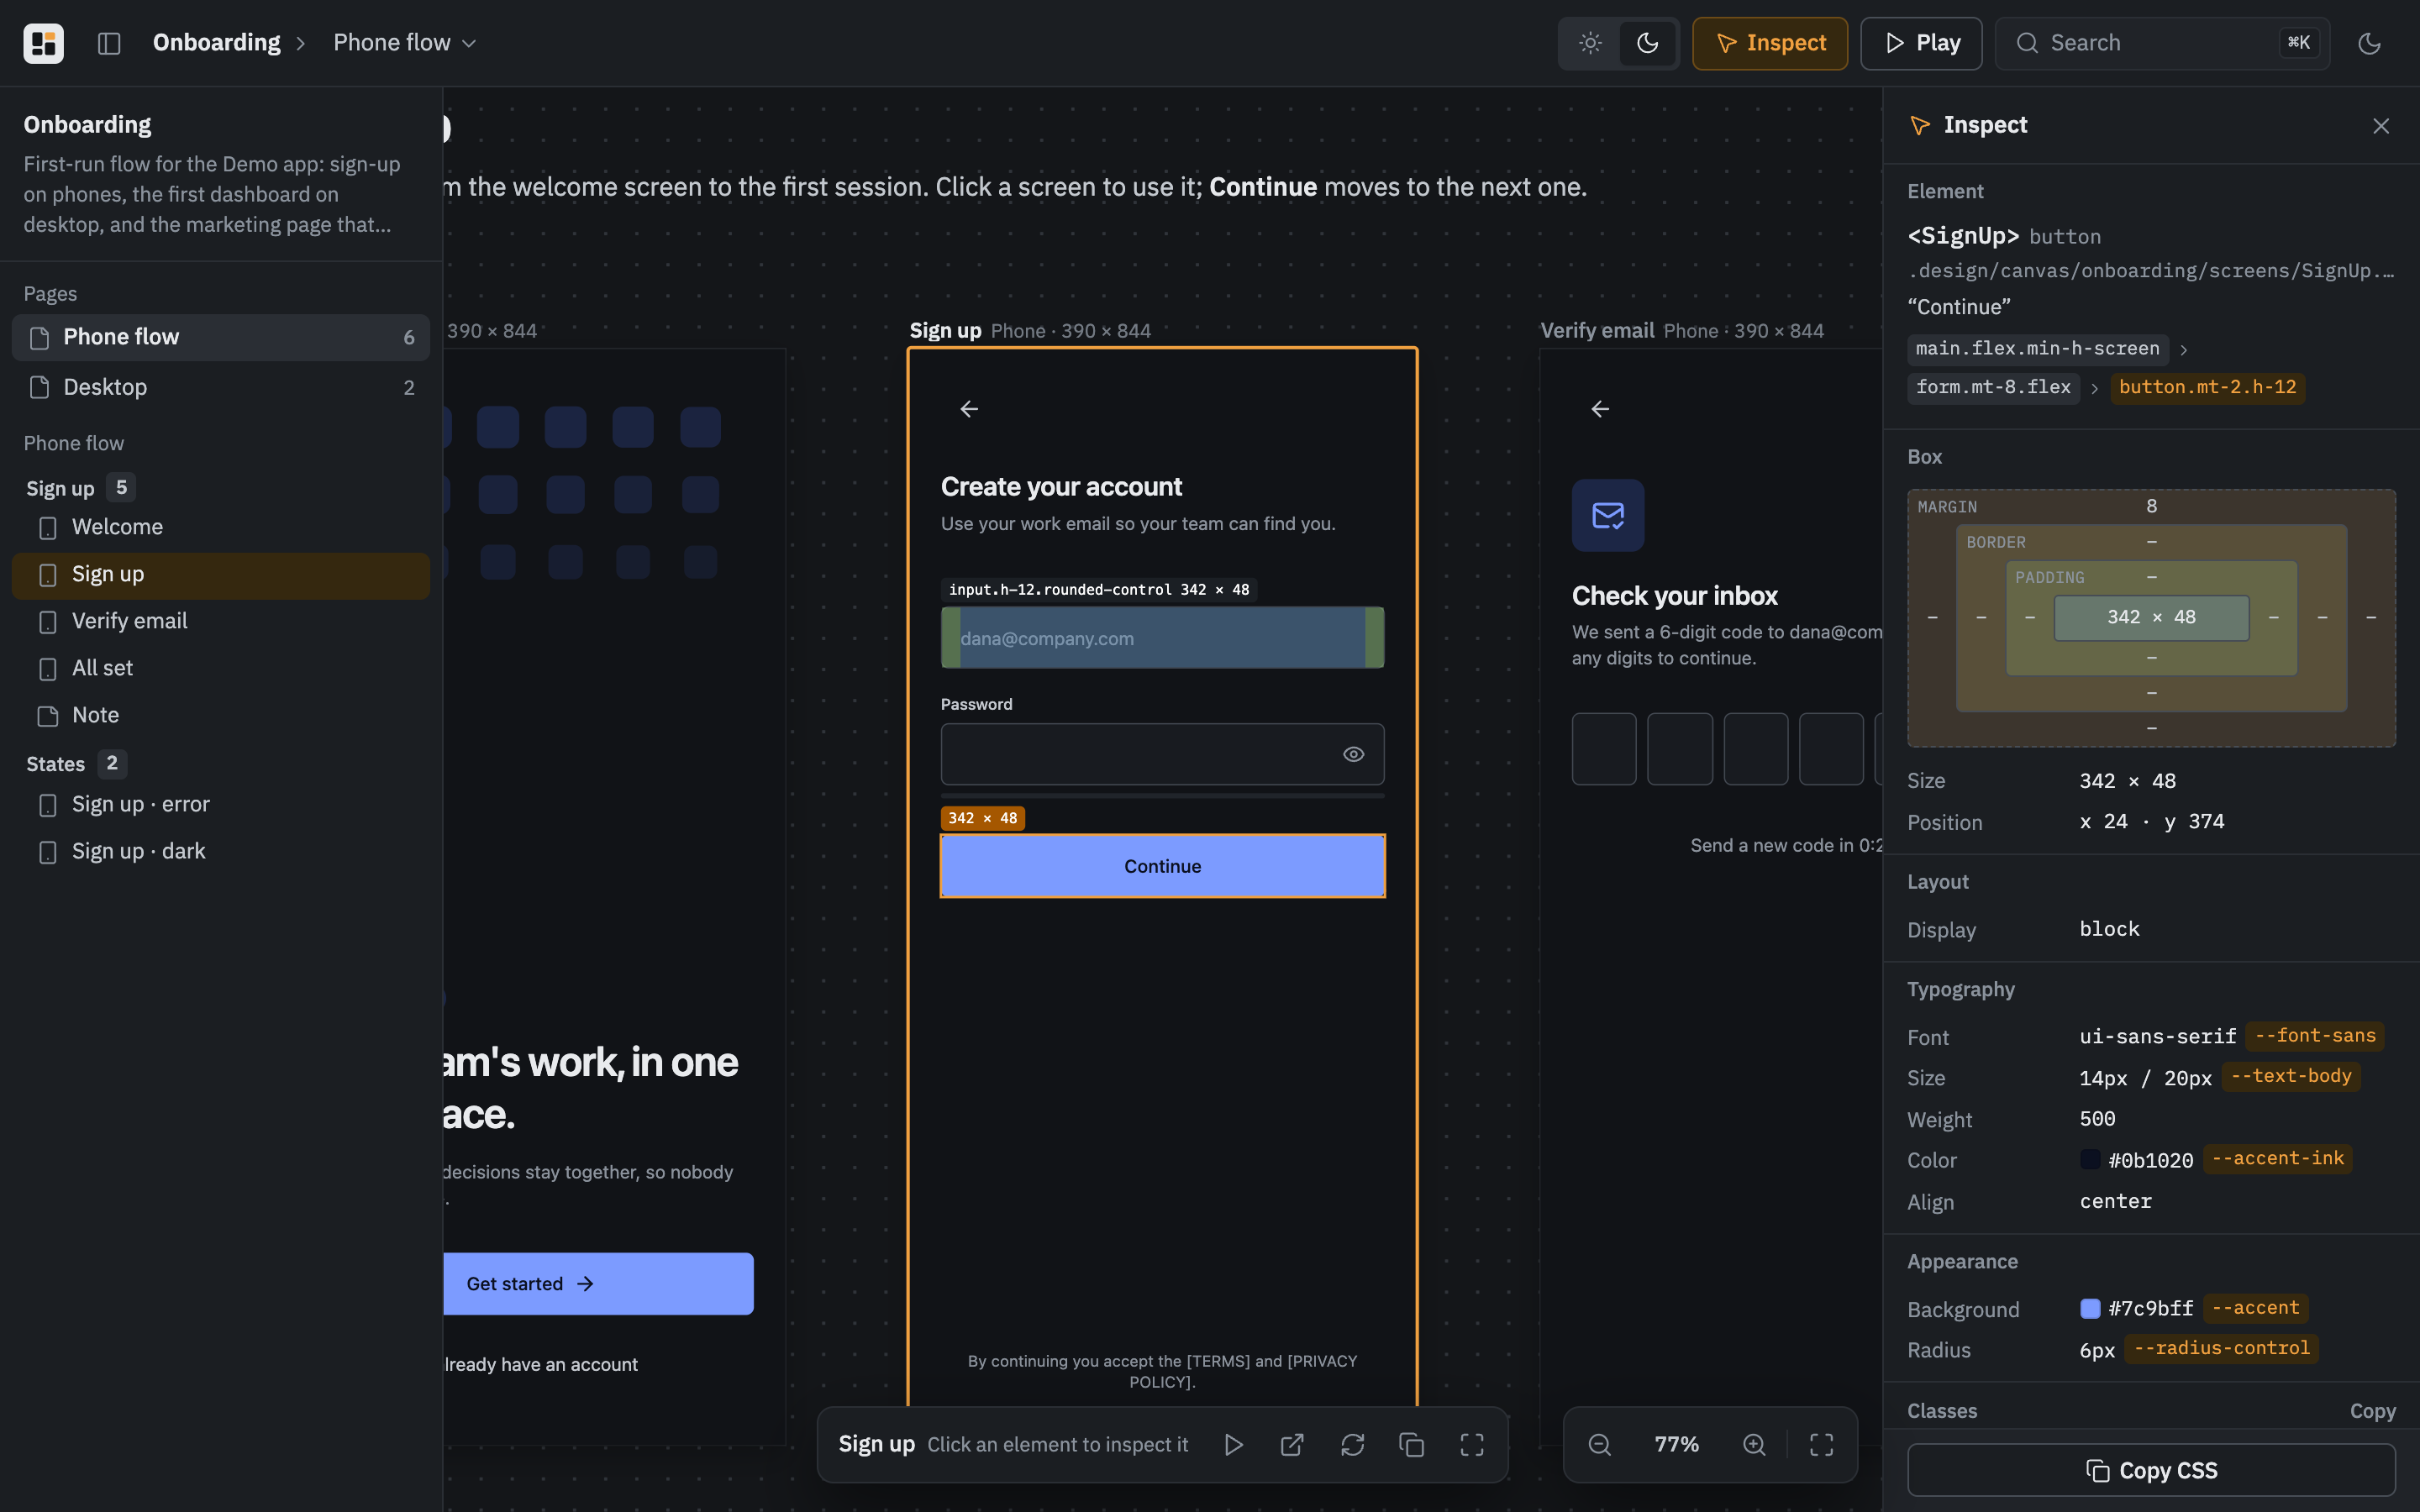Click the Play button in top bar
This screenshot has height=1512, width=2420.
[1920, 43]
